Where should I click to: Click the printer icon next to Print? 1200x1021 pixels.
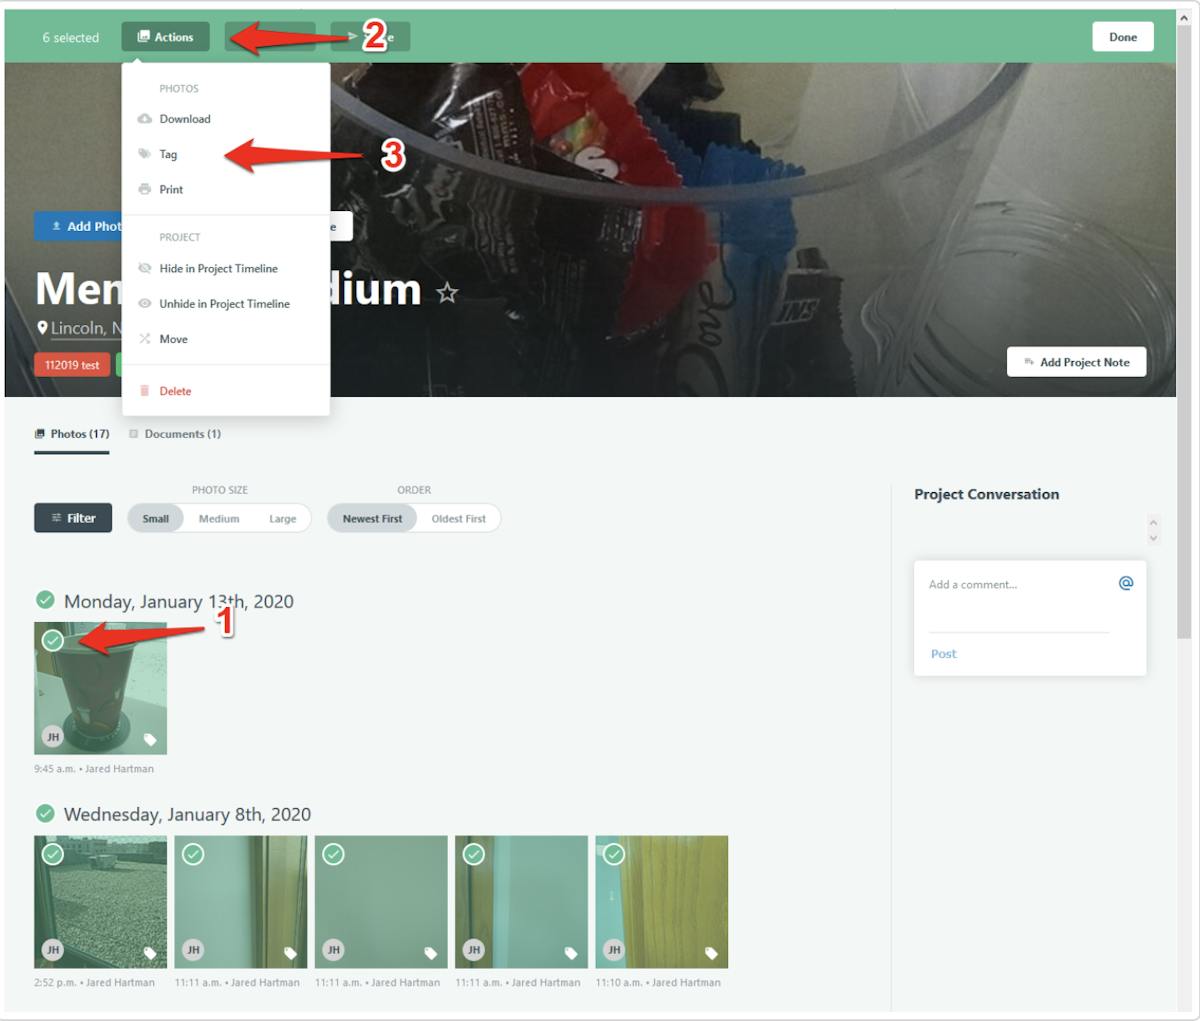tap(145, 189)
